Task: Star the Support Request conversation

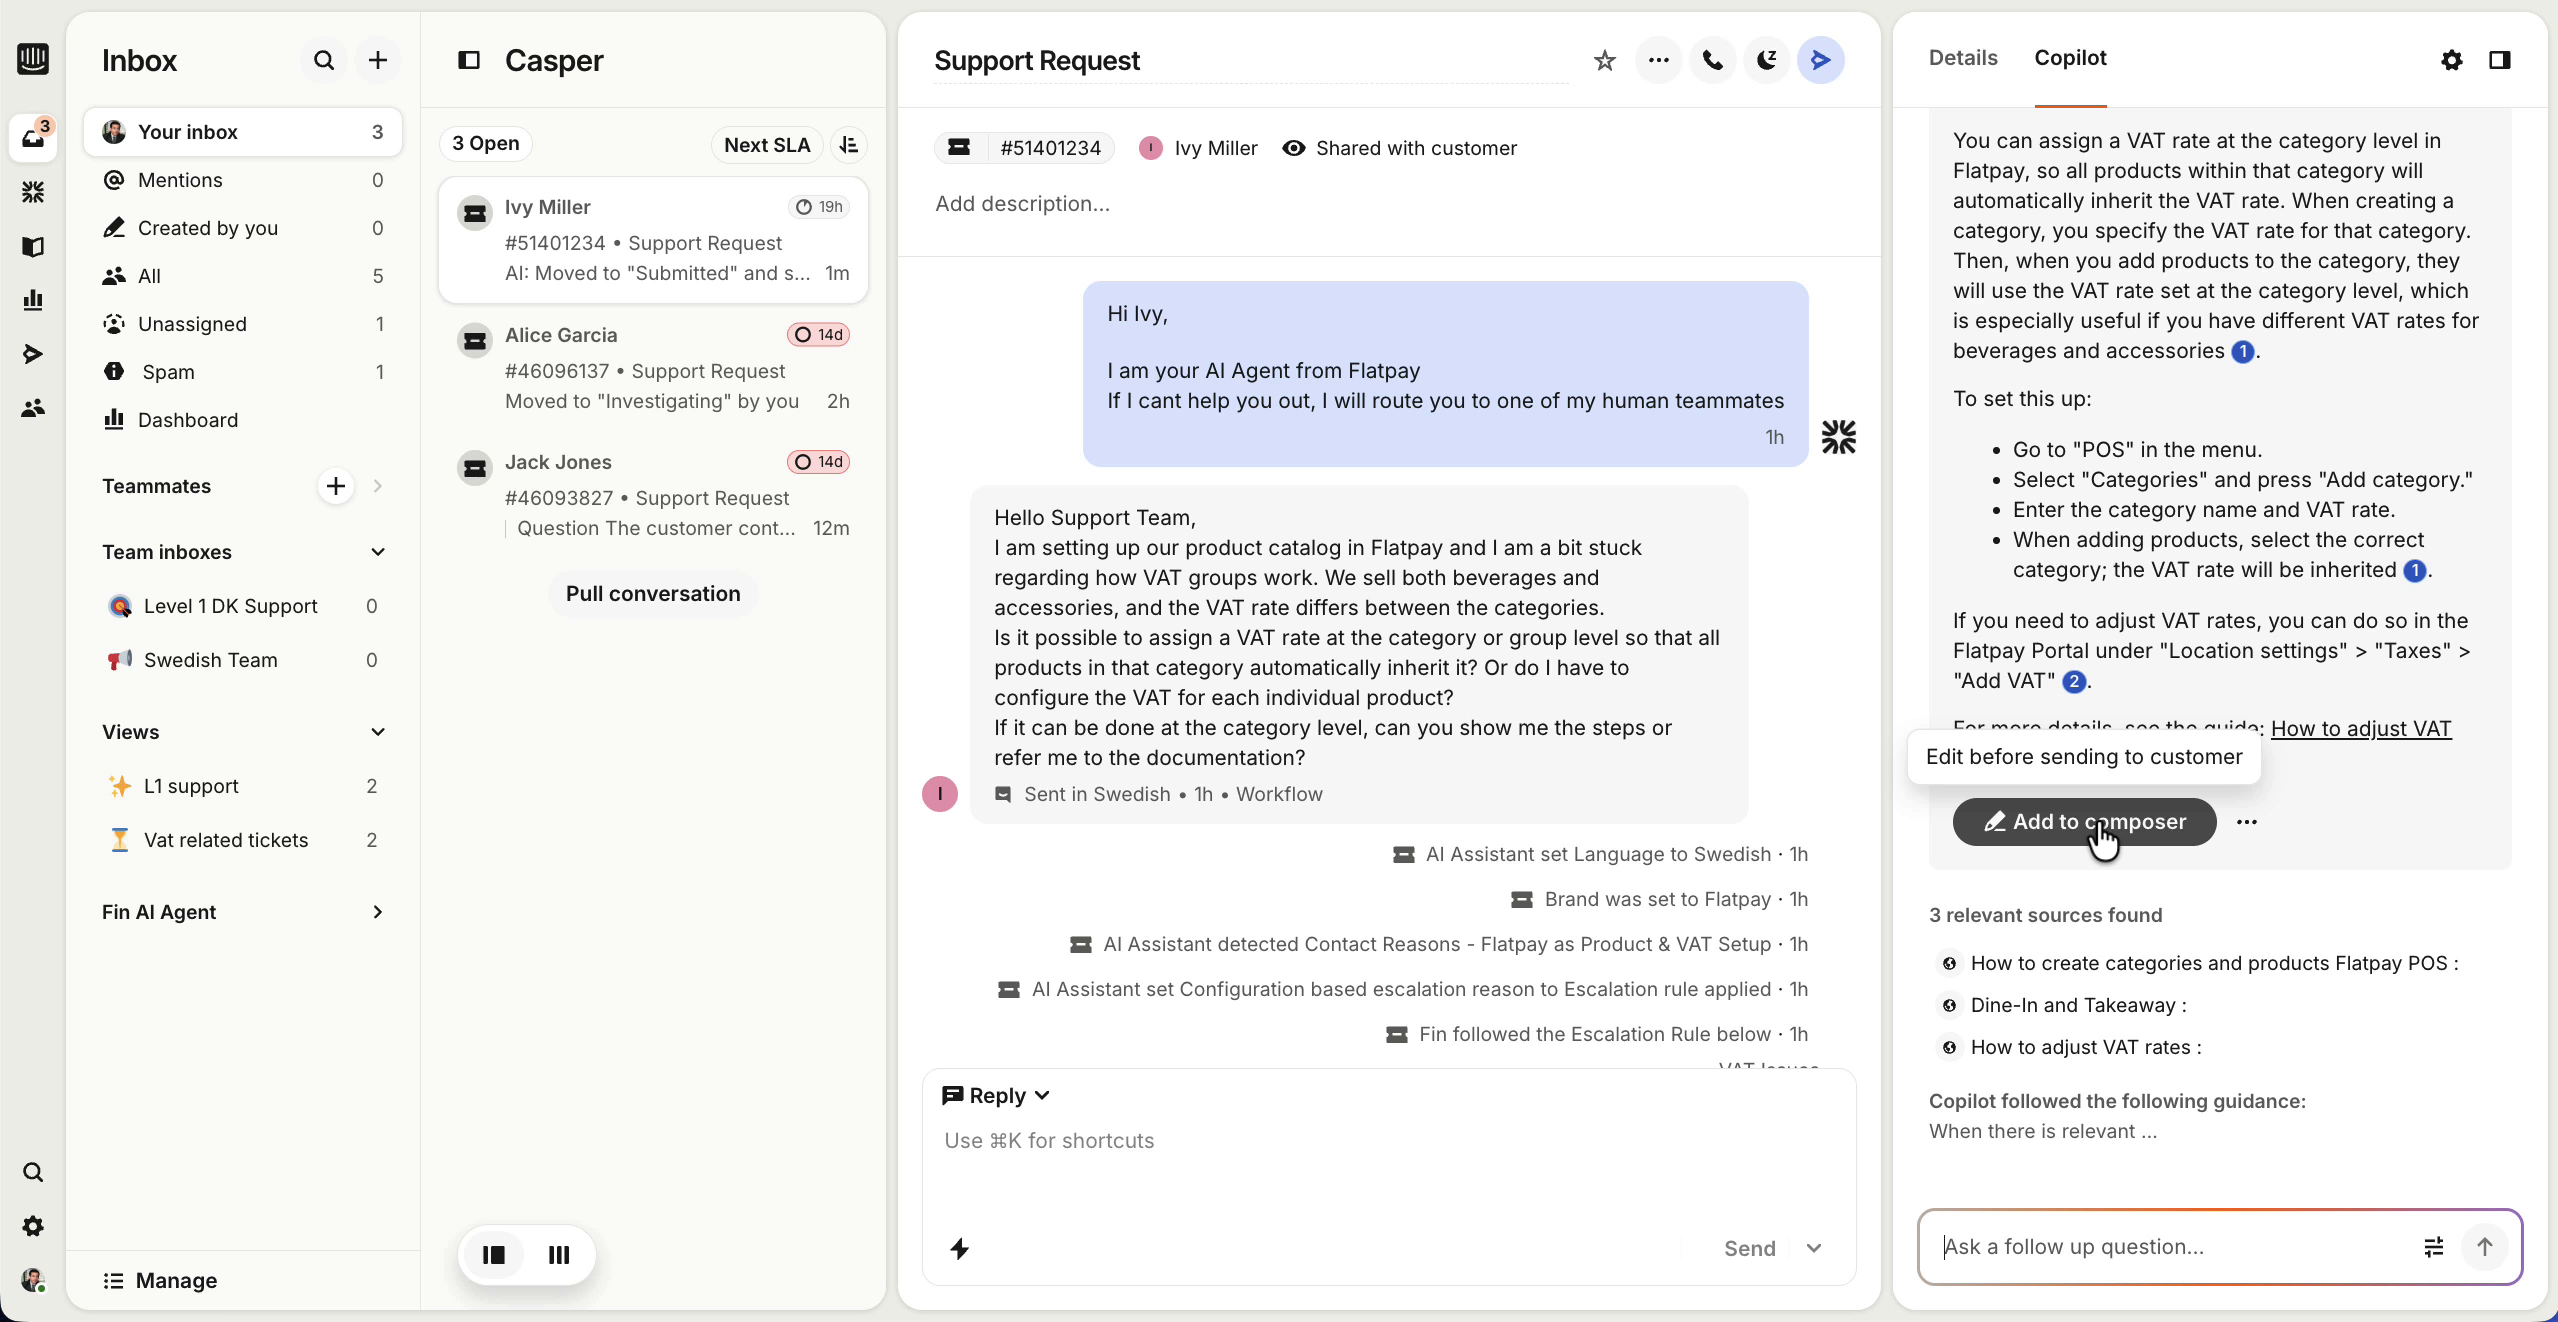Action: pos(1604,60)
